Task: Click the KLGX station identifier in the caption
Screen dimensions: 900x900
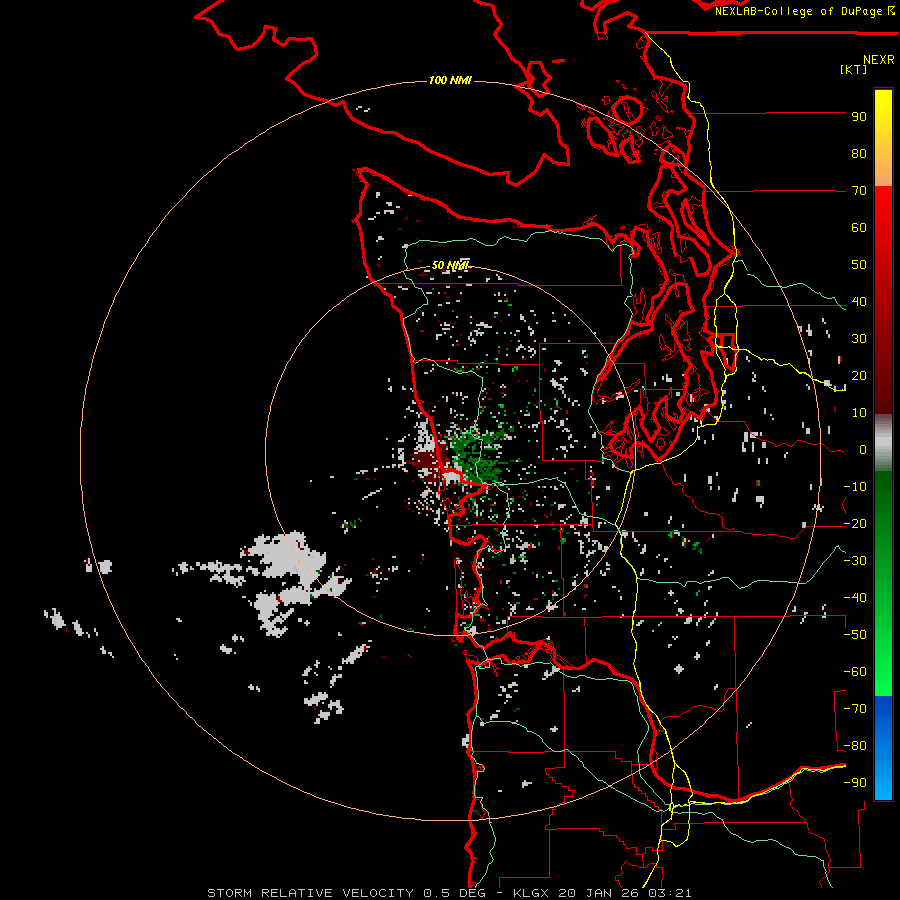Action: coord(532,893)
